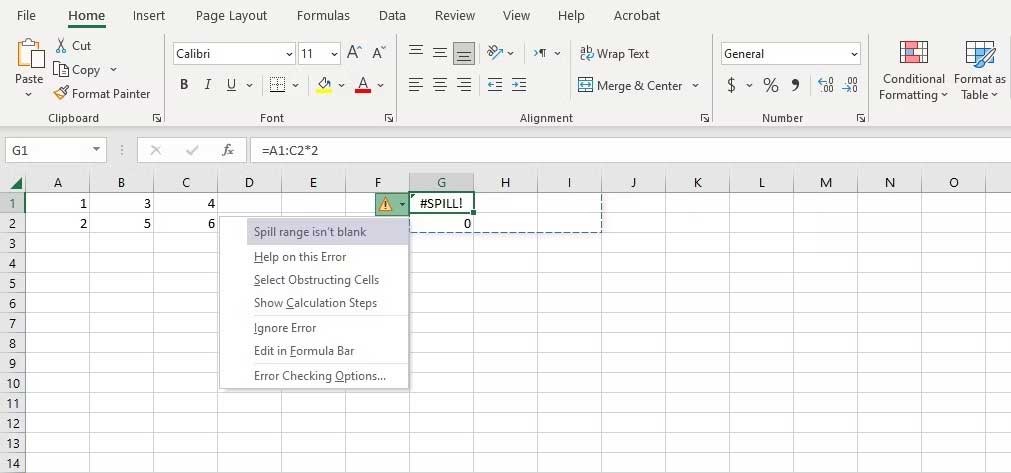Open Alignment settings dialog launcher
The image size is (1011, 473).
pyautogui.click(x=705, y=119)
